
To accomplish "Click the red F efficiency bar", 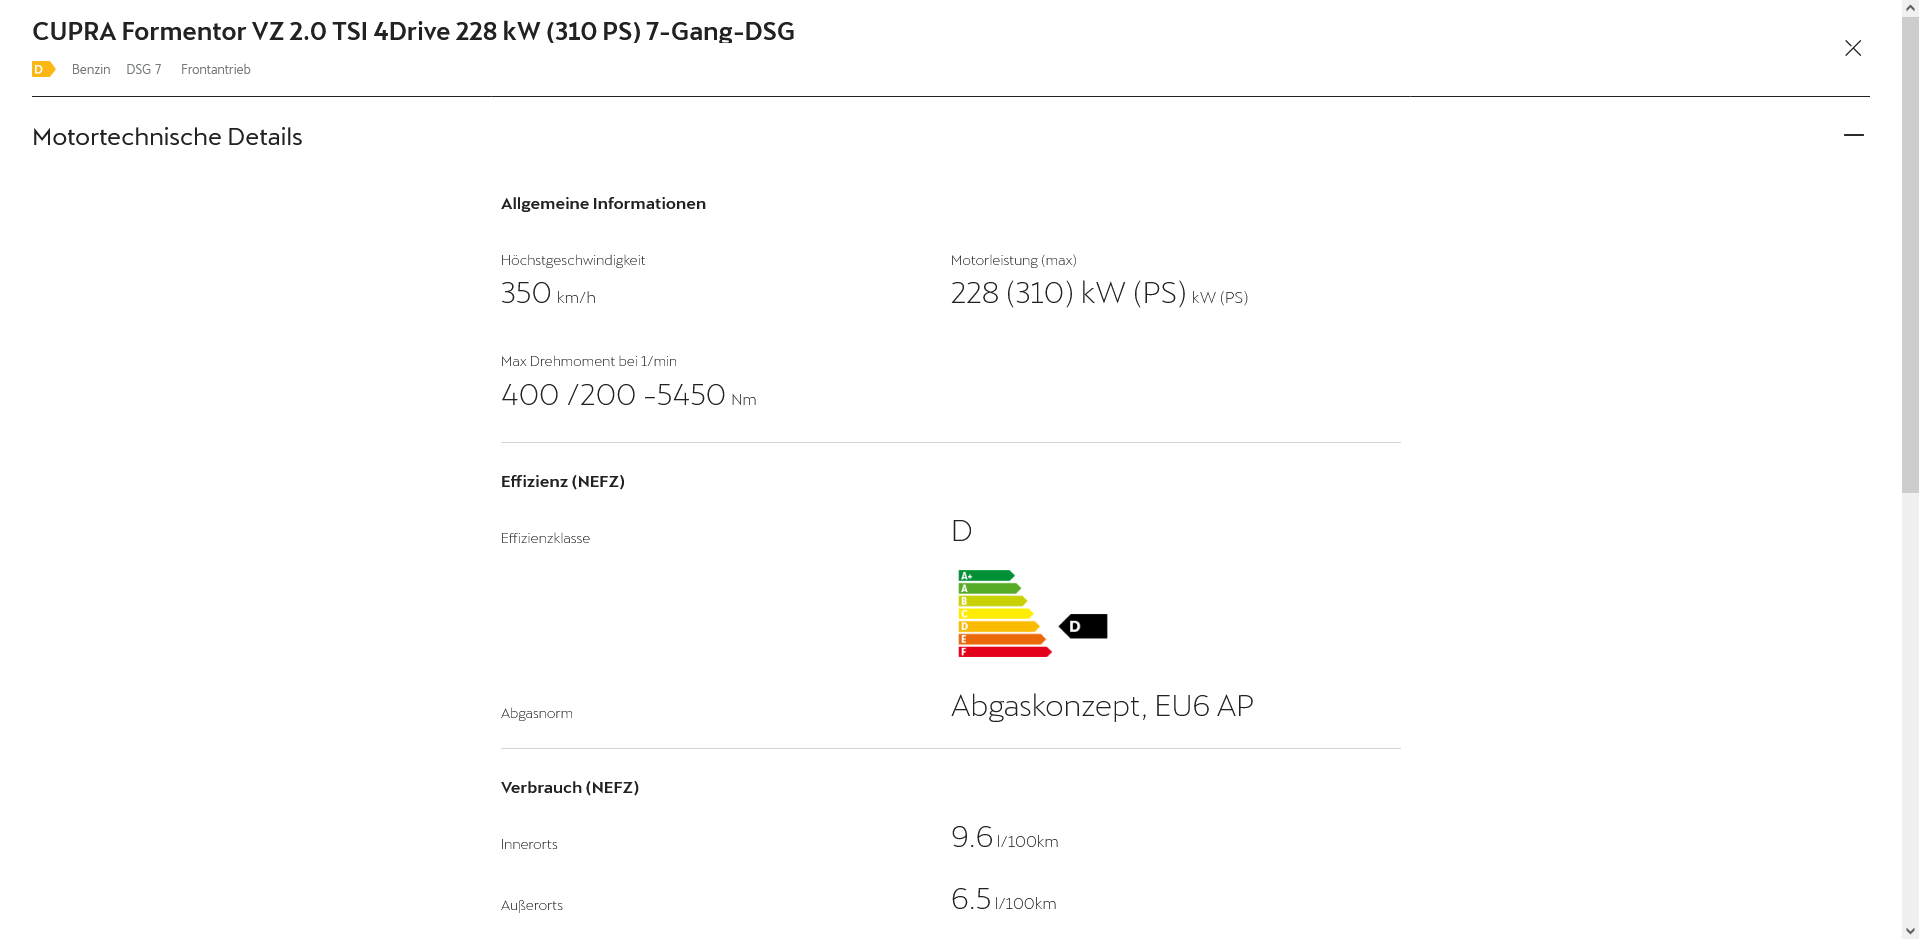I will (1004, 652).
